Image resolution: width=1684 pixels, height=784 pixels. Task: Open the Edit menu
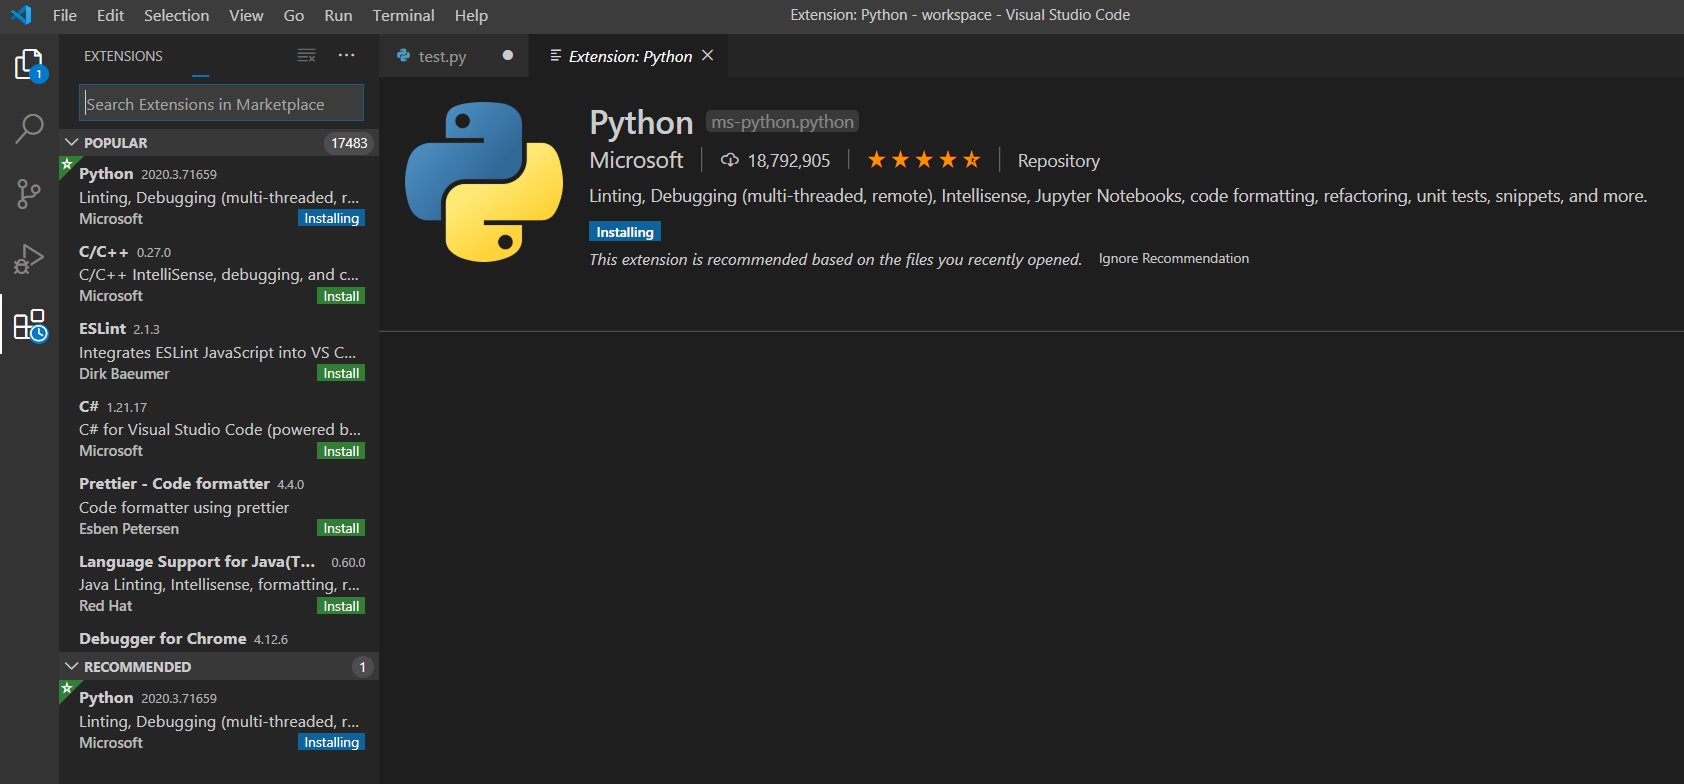(110, 15)
